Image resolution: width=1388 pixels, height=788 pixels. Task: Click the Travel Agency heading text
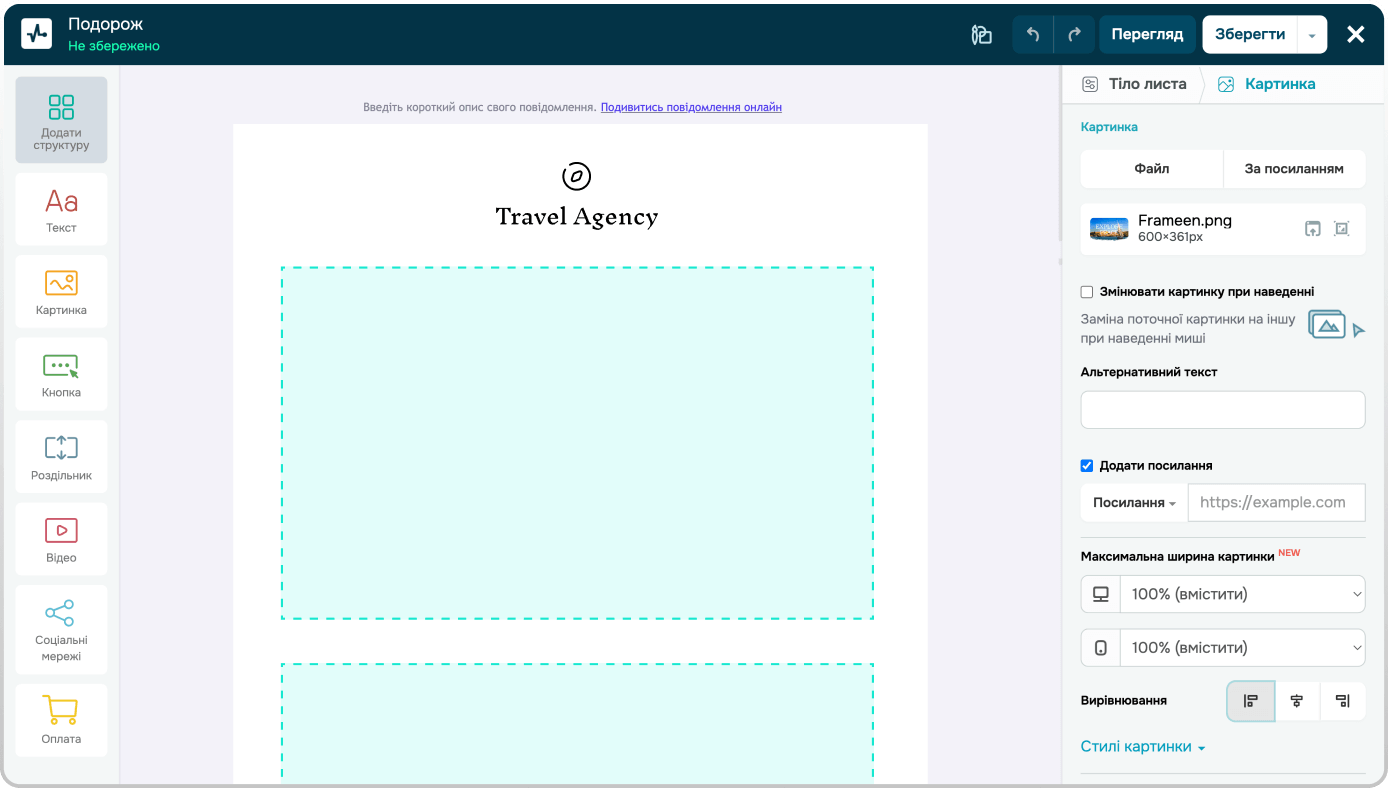(577, 217)
